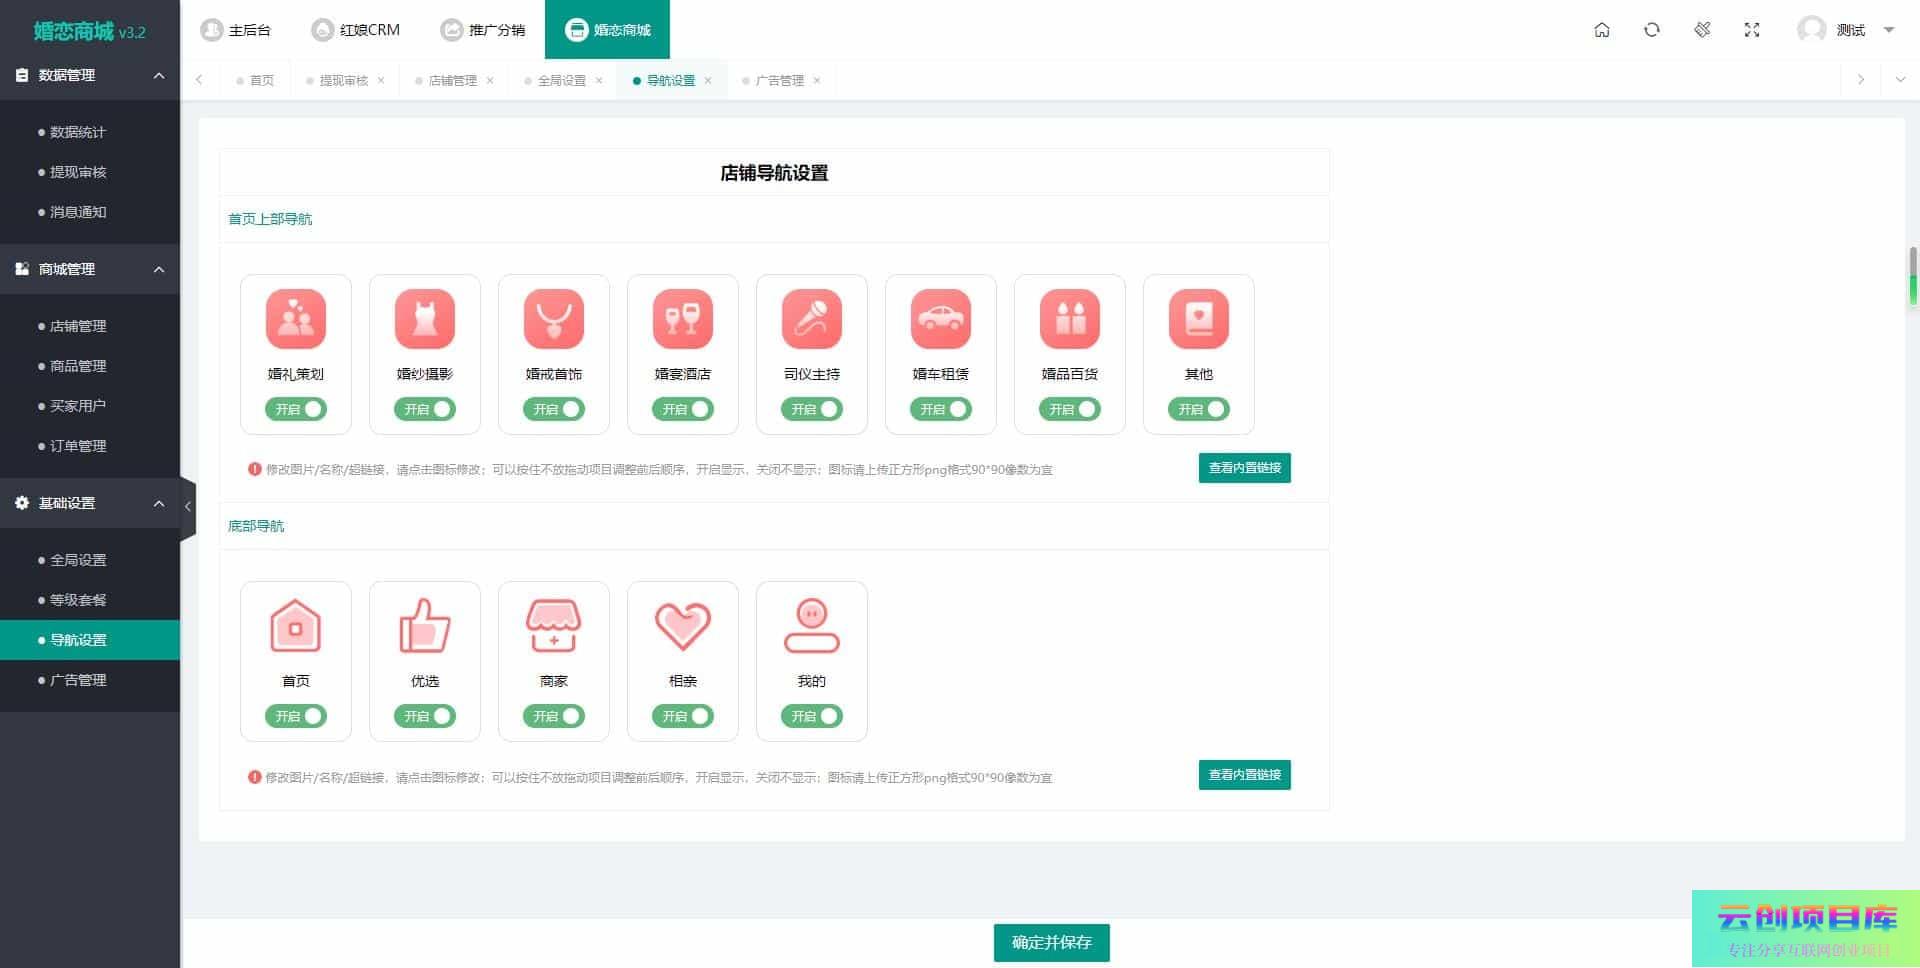Click the 确定并保存 button
The width and height of the screenshot is (1920, 968).
tap(1051, 942)
